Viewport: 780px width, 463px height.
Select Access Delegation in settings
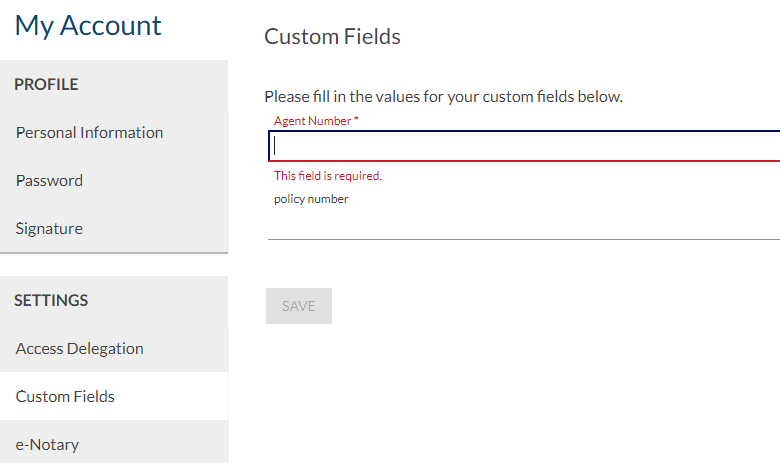[114, 349]
